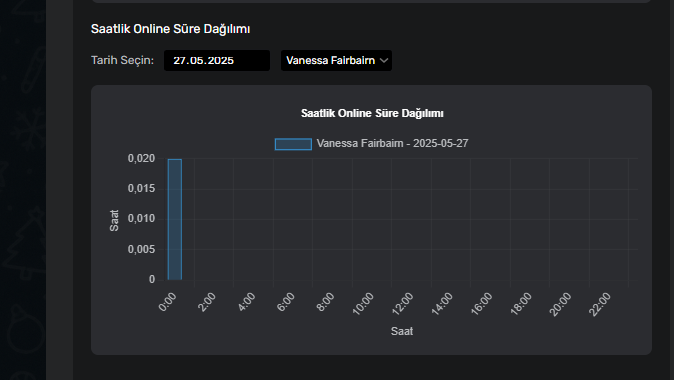Click the 20:00 x-axis label

pyautogui.click(x=561, y=304)
